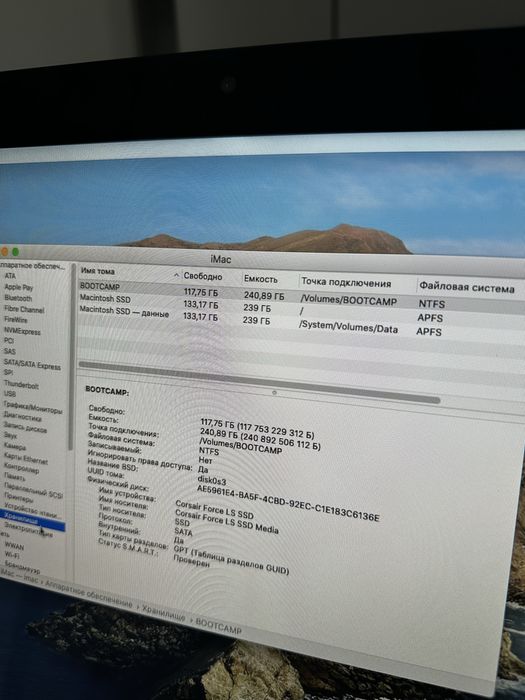The height and width of the screenshot is (700, 525).
Task: Select Bluetooth in the sidebar
Action: (x=18, y=298)
